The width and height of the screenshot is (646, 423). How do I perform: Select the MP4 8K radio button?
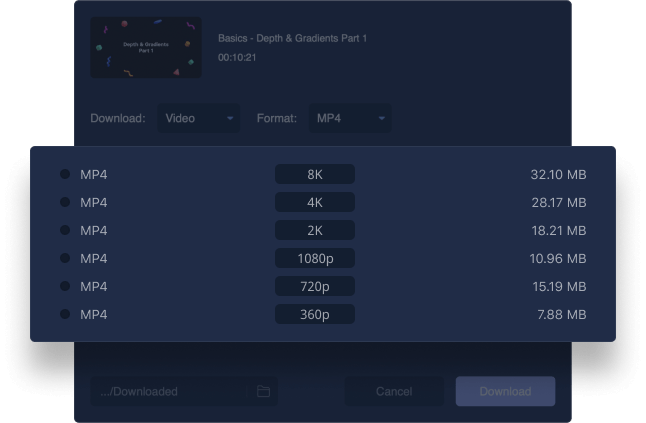(65, 174)
